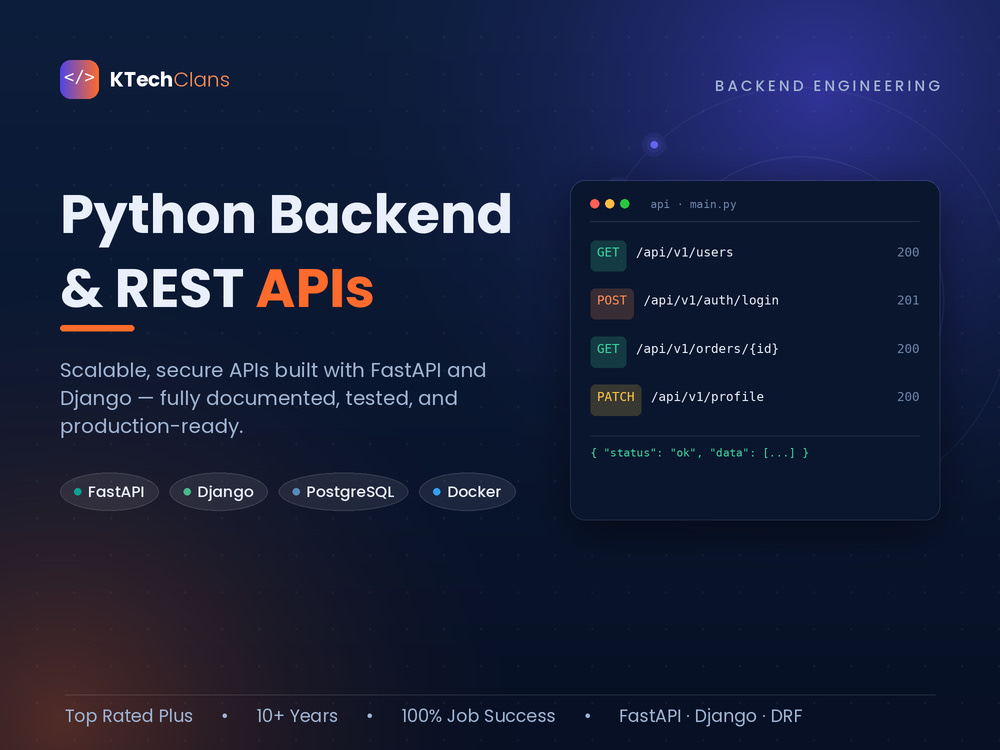Viewport: 1000px width, 750px height.
Task: Click the 200 status for /api/v1/orders/{id}
Action: click(x=908, y=349)
